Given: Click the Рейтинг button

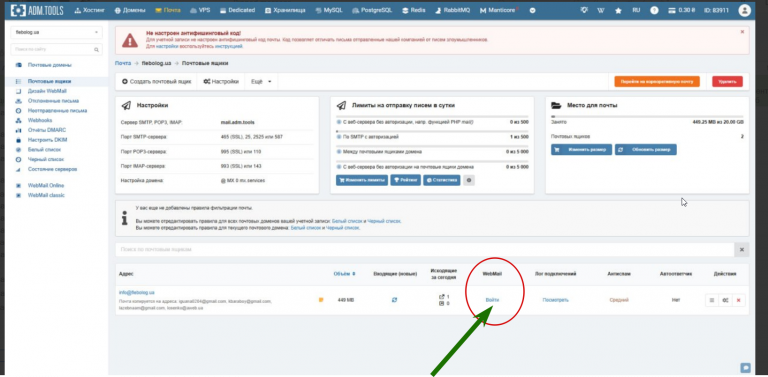Looking at the screenshot, I should click(x=406, y=180).
